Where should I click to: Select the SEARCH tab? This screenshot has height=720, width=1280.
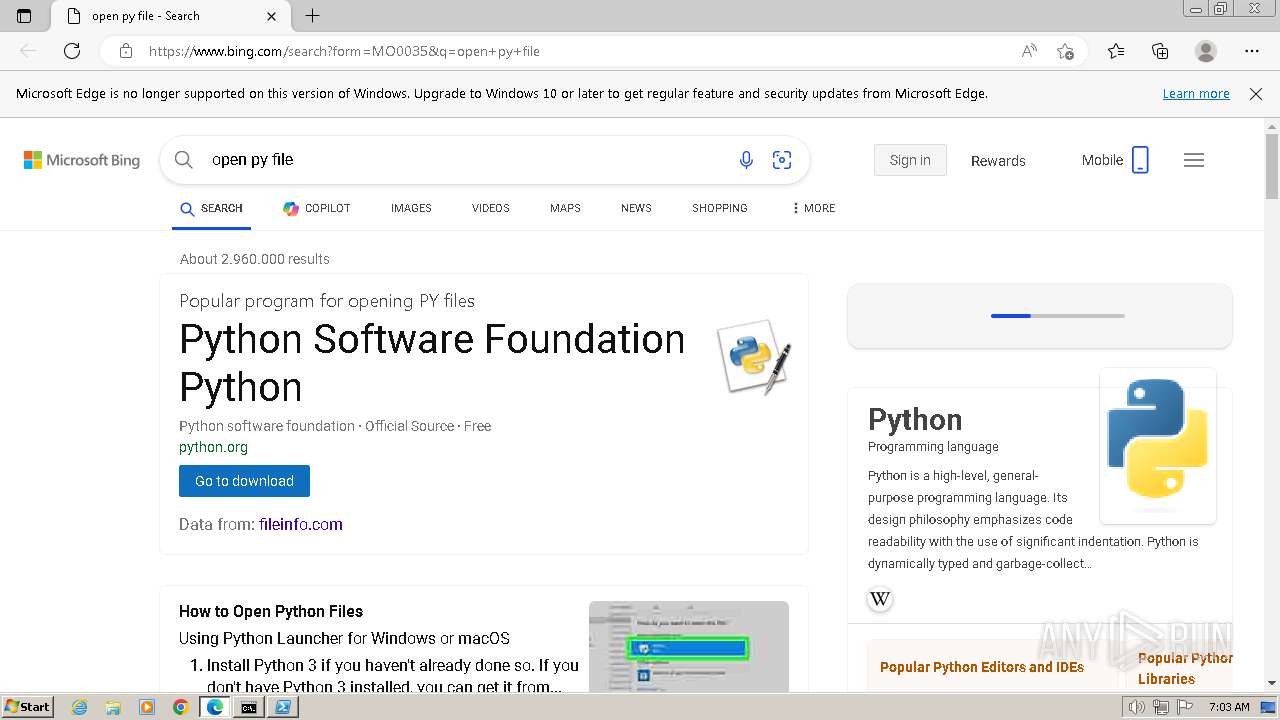pos(211,208)
